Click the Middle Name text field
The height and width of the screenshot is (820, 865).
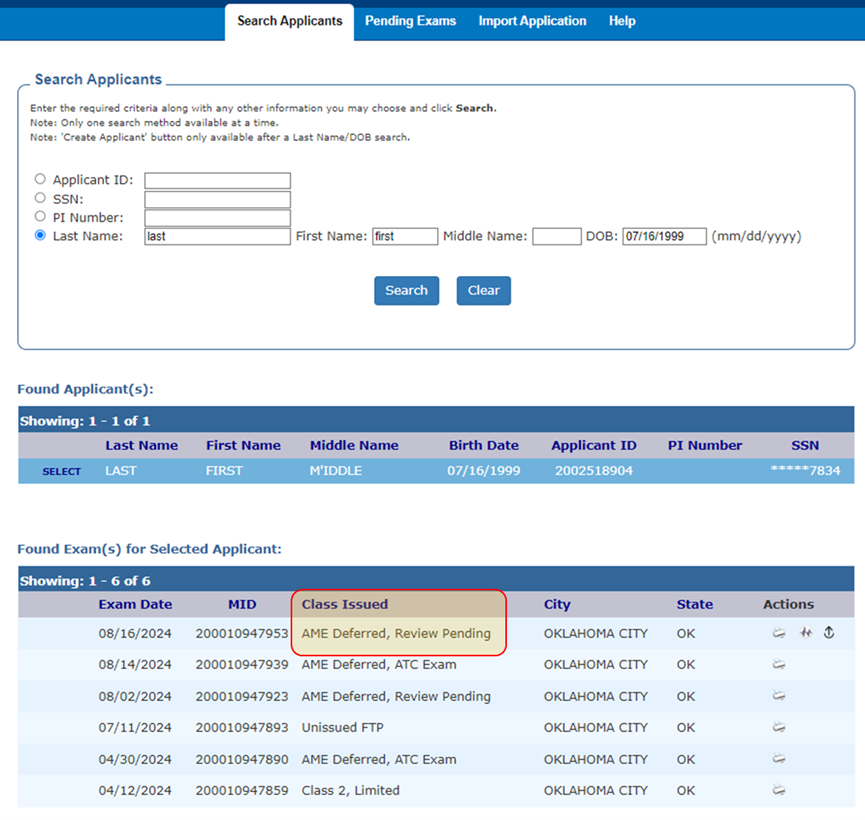(557, 236)
